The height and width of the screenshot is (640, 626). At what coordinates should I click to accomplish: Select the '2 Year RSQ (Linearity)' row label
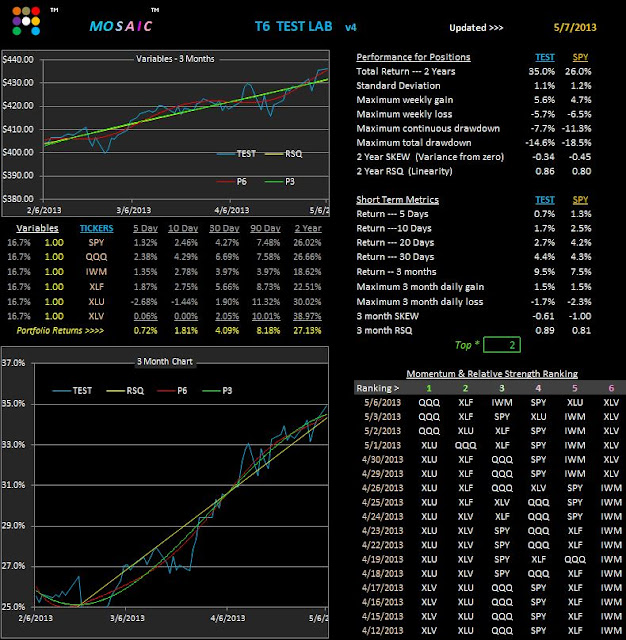404,171
